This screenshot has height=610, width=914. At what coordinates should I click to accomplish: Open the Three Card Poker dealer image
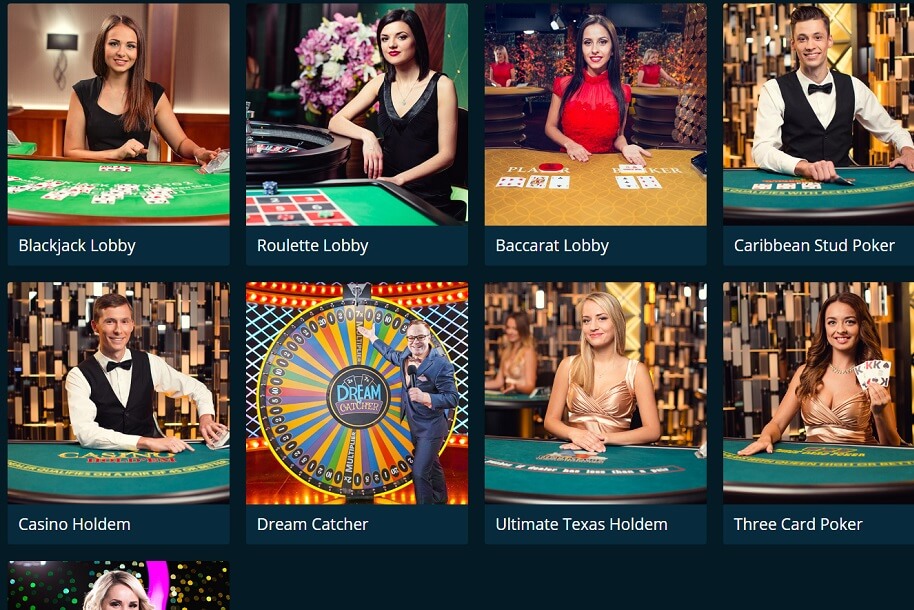coord(818,393)
